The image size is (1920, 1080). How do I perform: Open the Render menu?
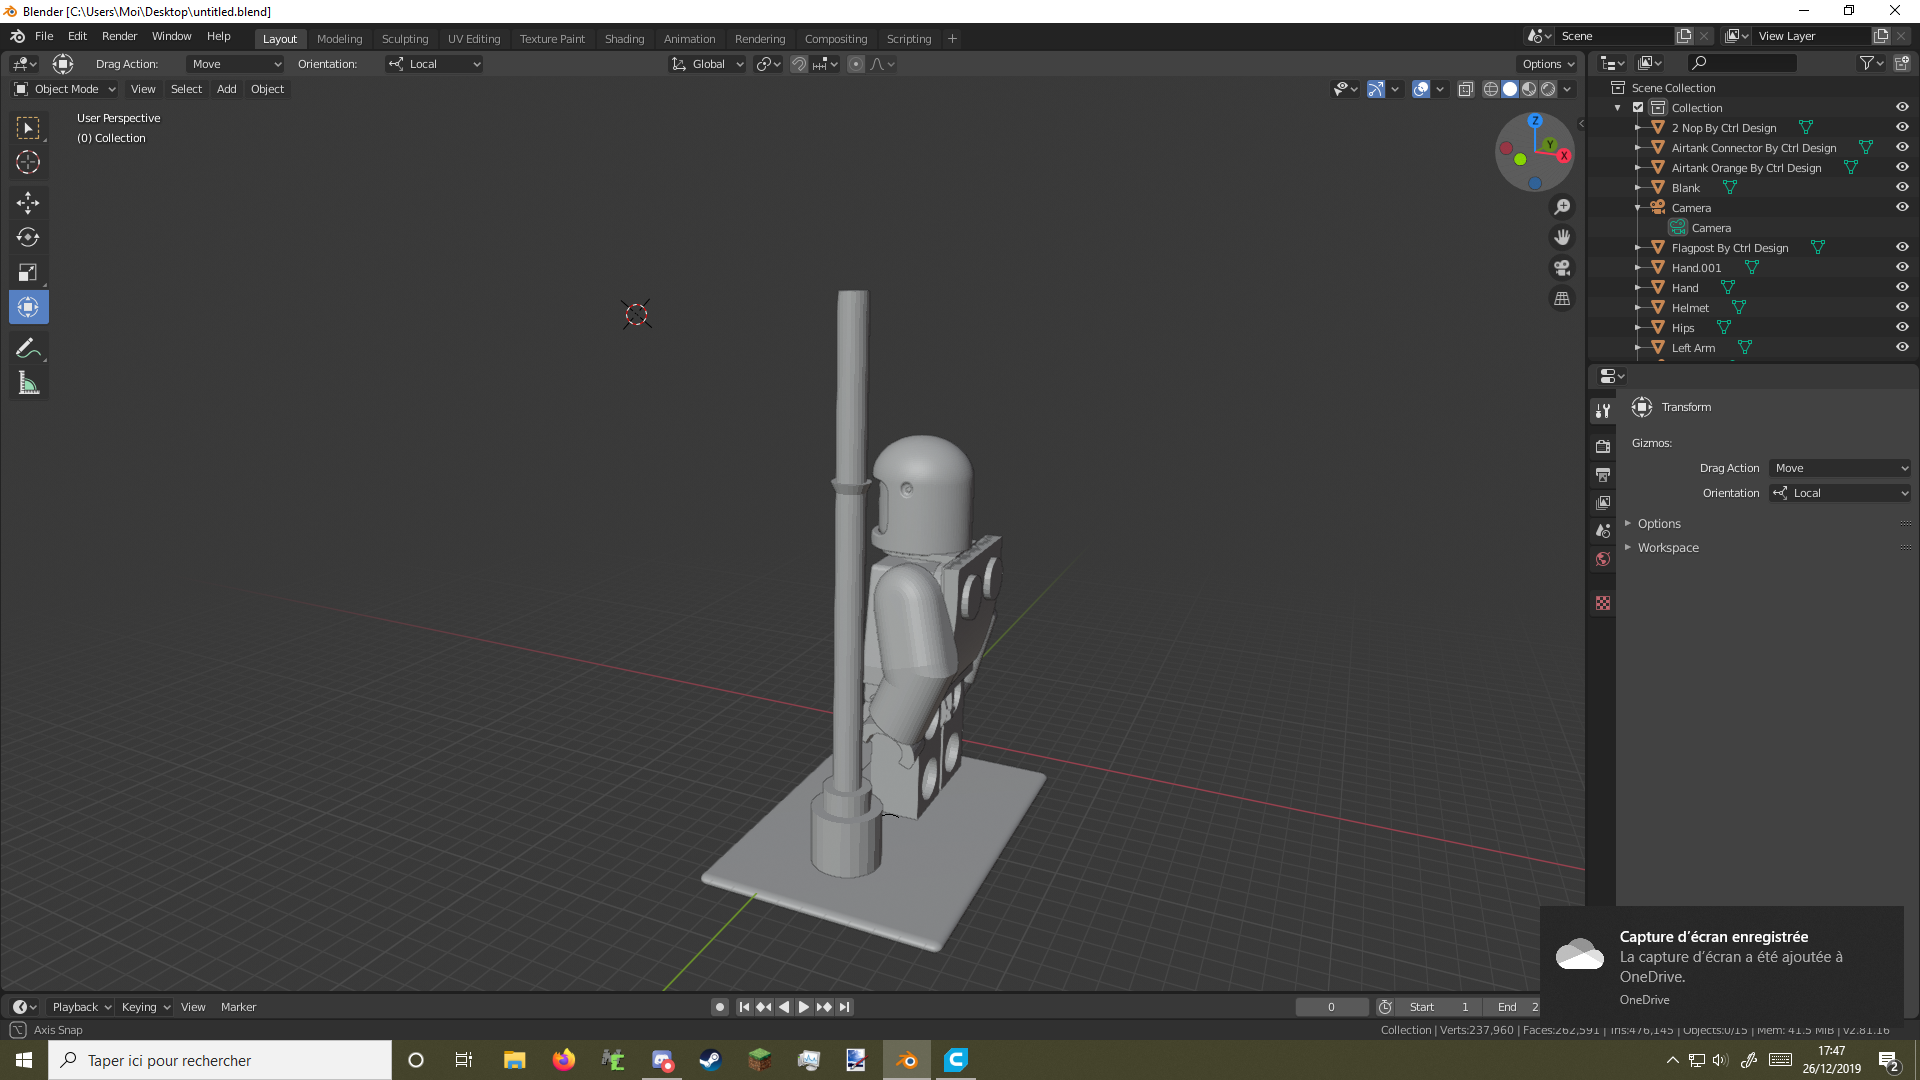click(x=119, y=36)
